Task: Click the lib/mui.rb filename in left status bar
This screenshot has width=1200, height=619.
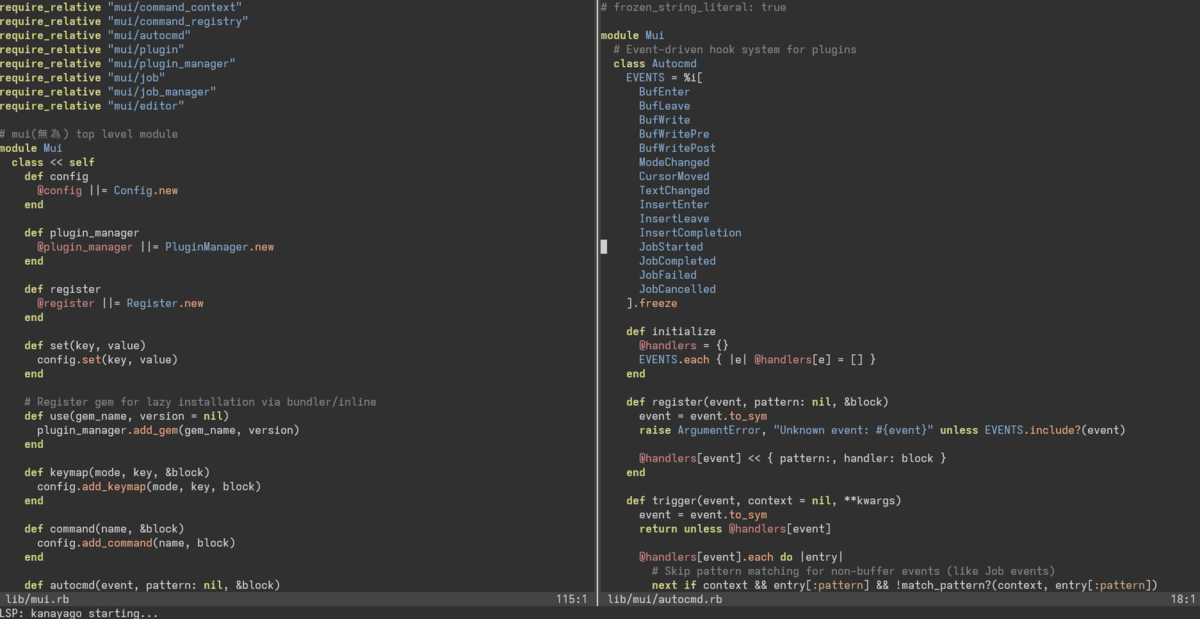Action: pyautogui.click(x=37, y=600)
